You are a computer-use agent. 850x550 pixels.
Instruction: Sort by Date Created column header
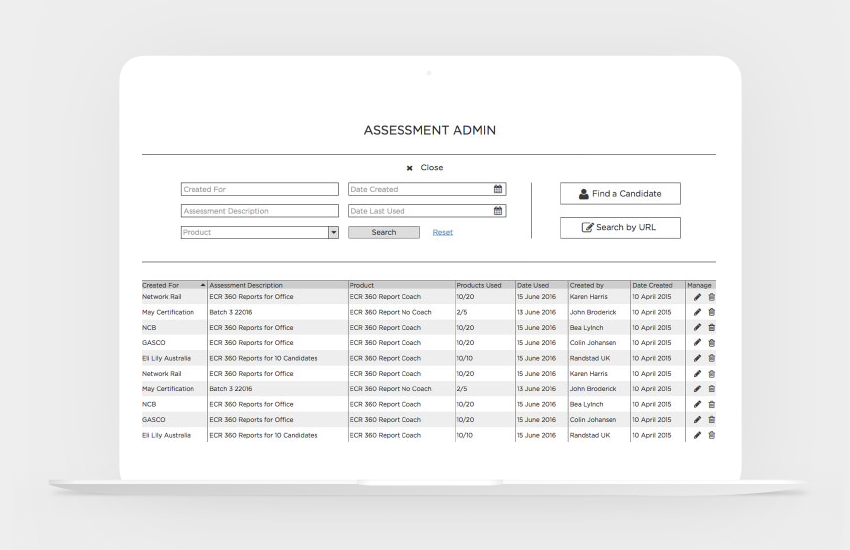652,285
